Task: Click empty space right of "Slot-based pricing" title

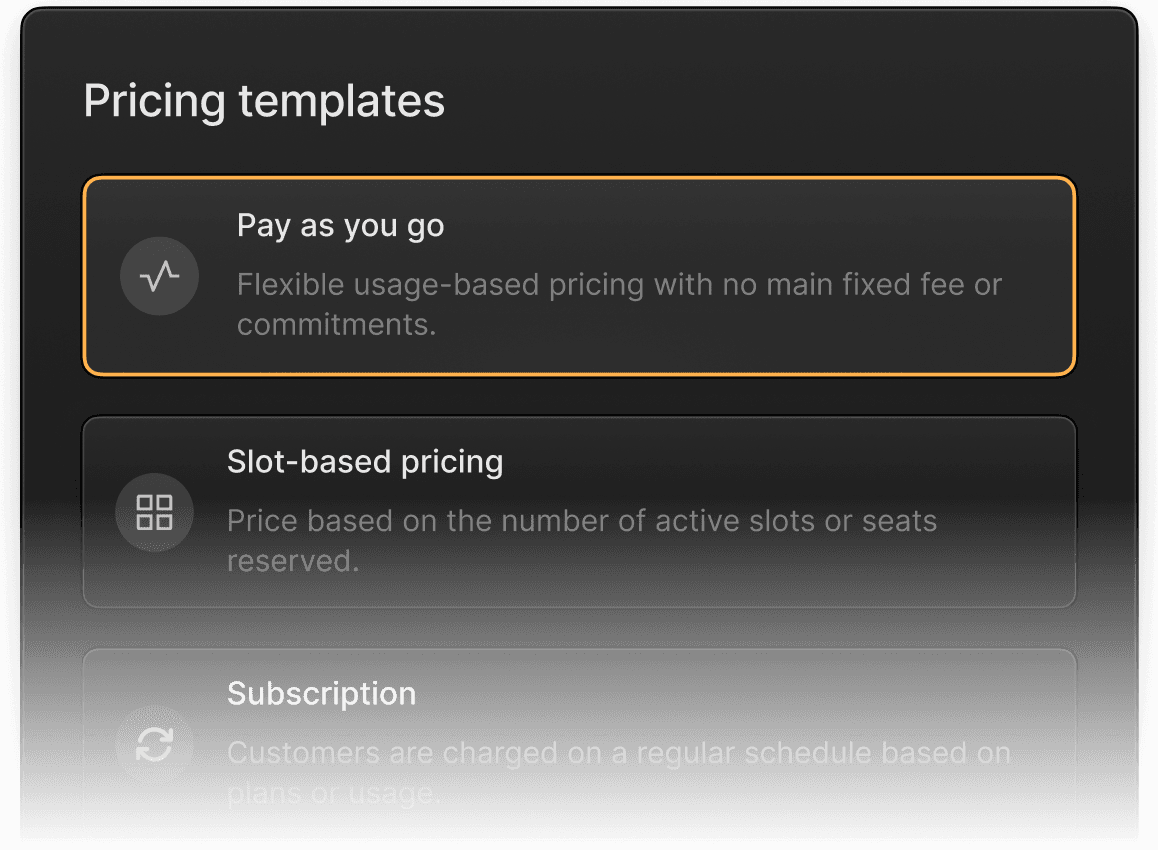Action: (780, 462)
